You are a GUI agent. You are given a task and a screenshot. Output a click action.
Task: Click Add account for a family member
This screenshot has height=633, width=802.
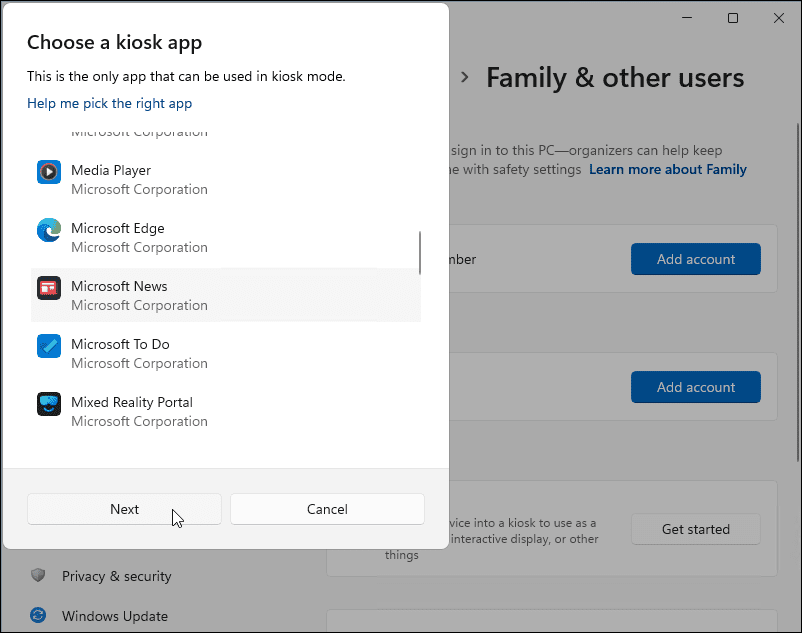pyautogui.click(x=695, y=259)
